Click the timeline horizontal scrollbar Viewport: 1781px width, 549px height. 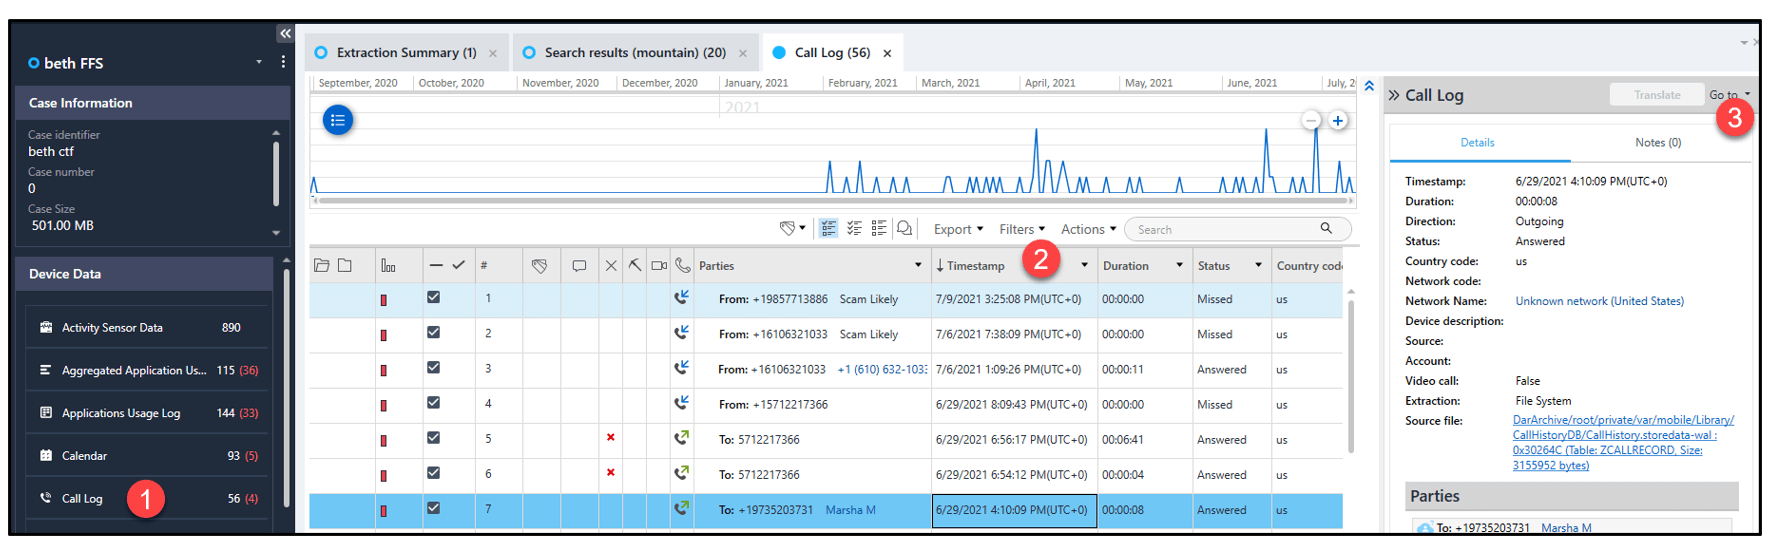pos(833,201)
